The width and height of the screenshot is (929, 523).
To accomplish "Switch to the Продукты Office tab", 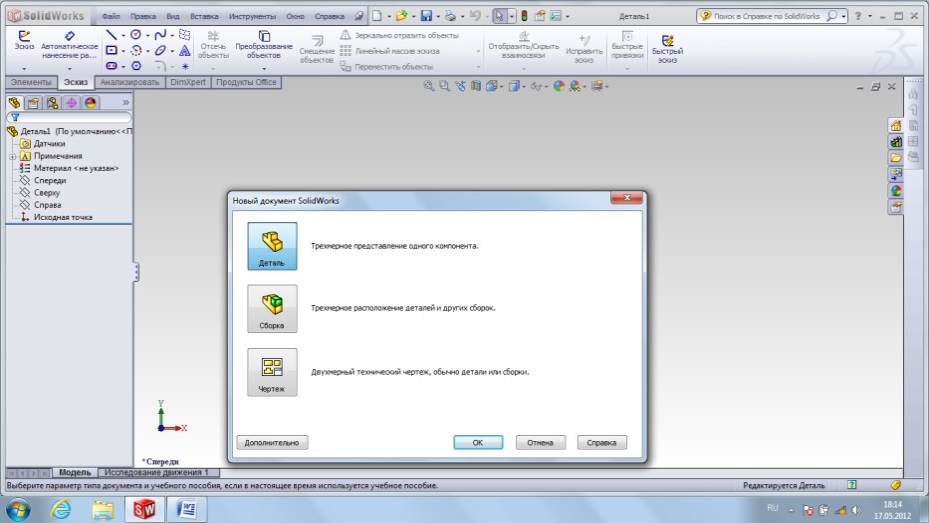I will click(246, 82).
